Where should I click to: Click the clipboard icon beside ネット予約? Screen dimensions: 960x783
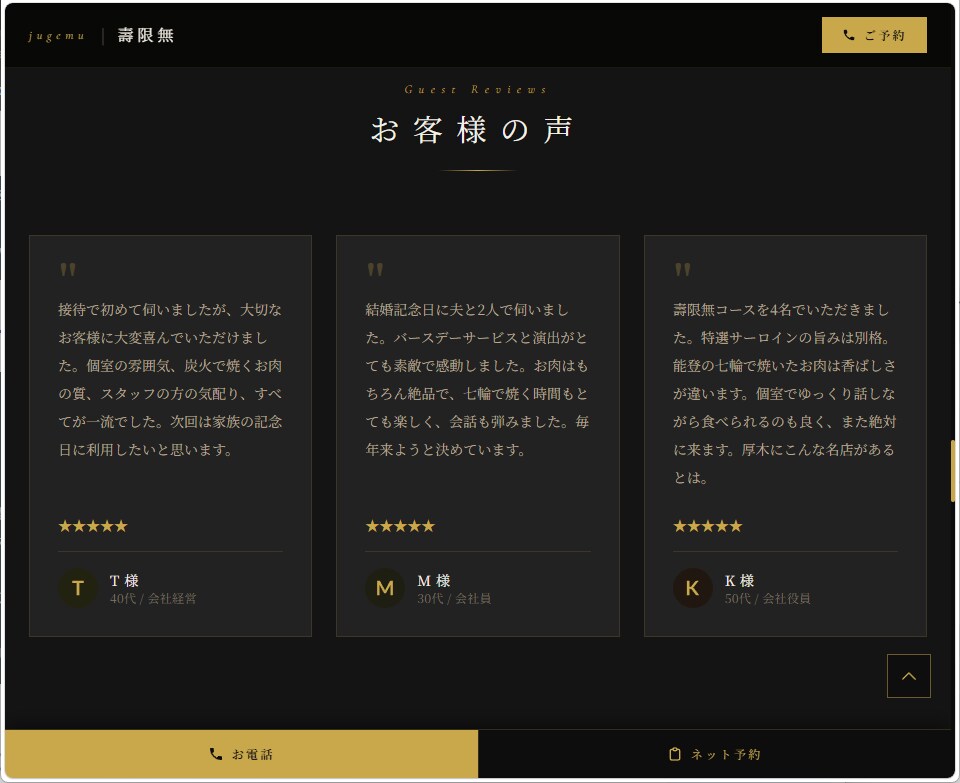point(675,754)
